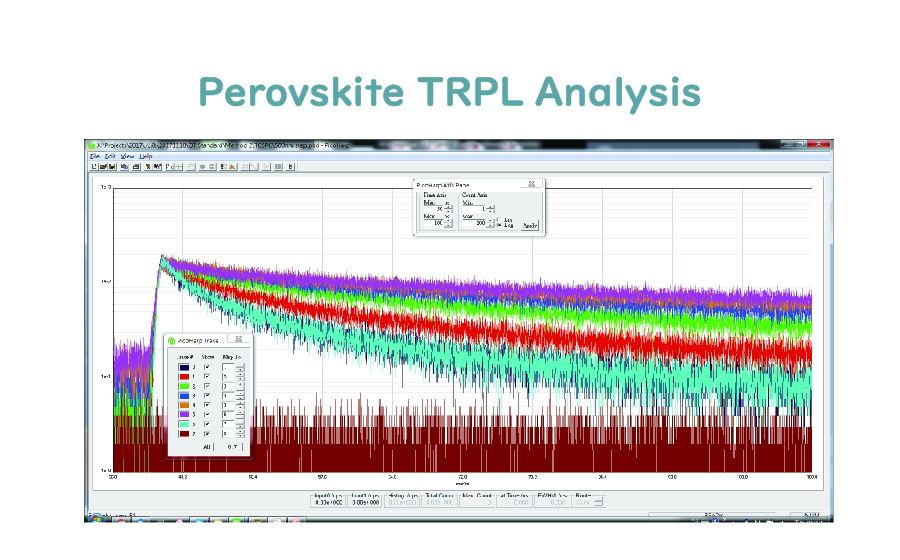
Task: Uncheck Show for trace 7
Action: (x=207, y=434)
